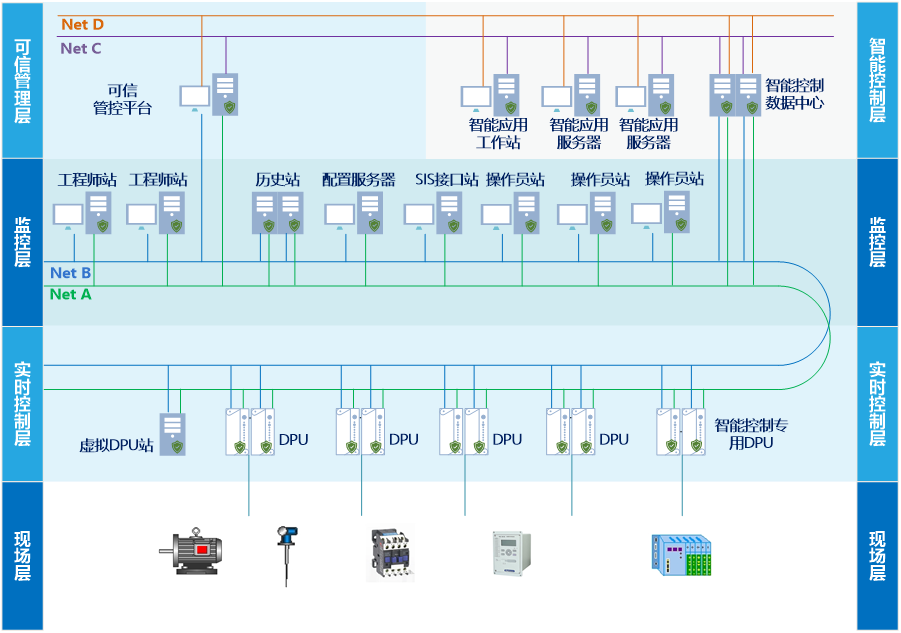Select the Net A network label
Image resolution: width=901 pixels, height=633 pixels.
click(71, 294)
